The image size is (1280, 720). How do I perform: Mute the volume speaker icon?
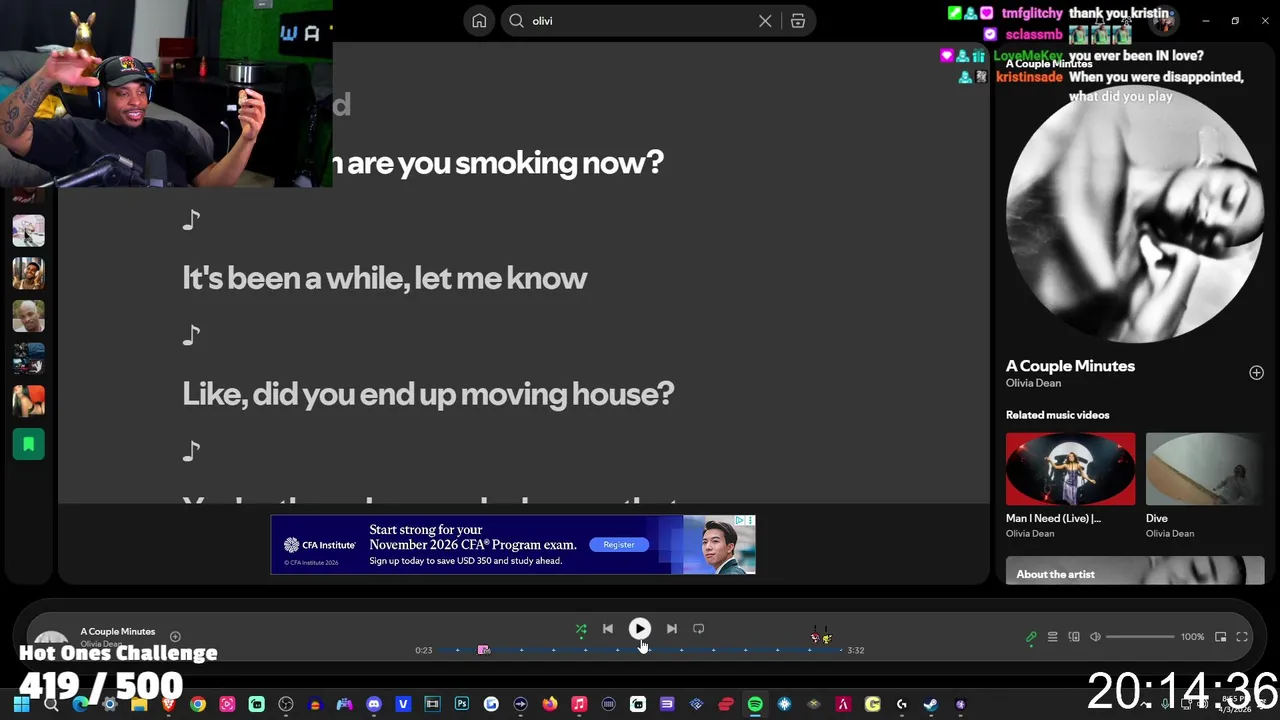[1095, 637]
